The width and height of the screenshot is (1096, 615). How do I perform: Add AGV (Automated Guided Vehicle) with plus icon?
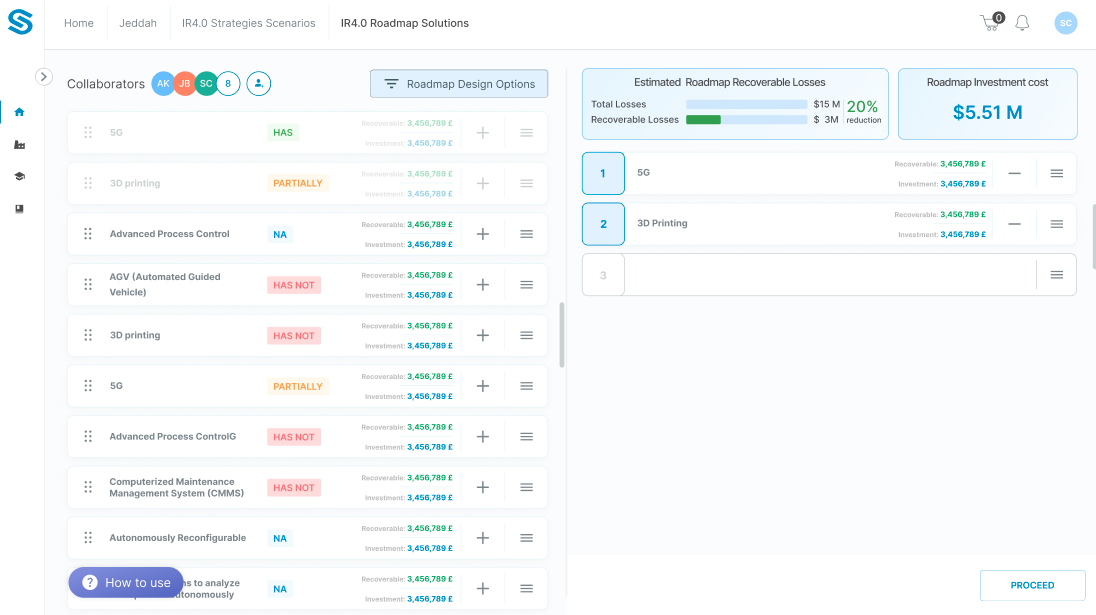[x=482, y=285]
